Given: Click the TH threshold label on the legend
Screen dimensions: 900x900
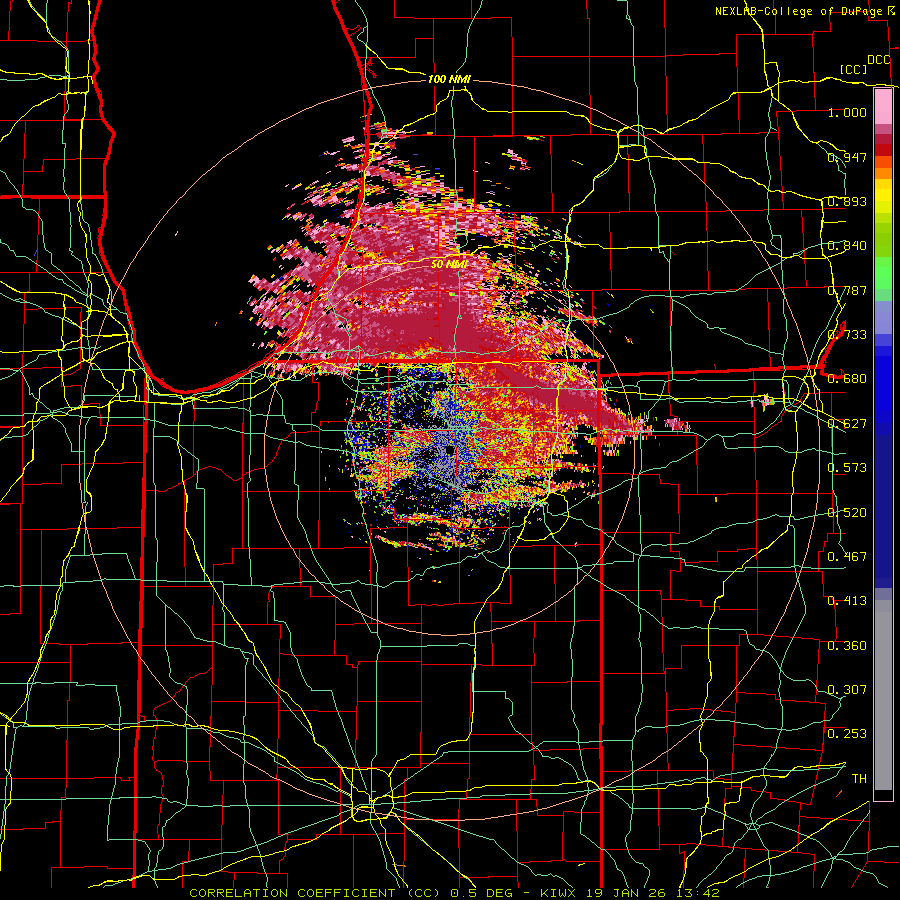Looking at the screenshot, I should pos(859,779).
